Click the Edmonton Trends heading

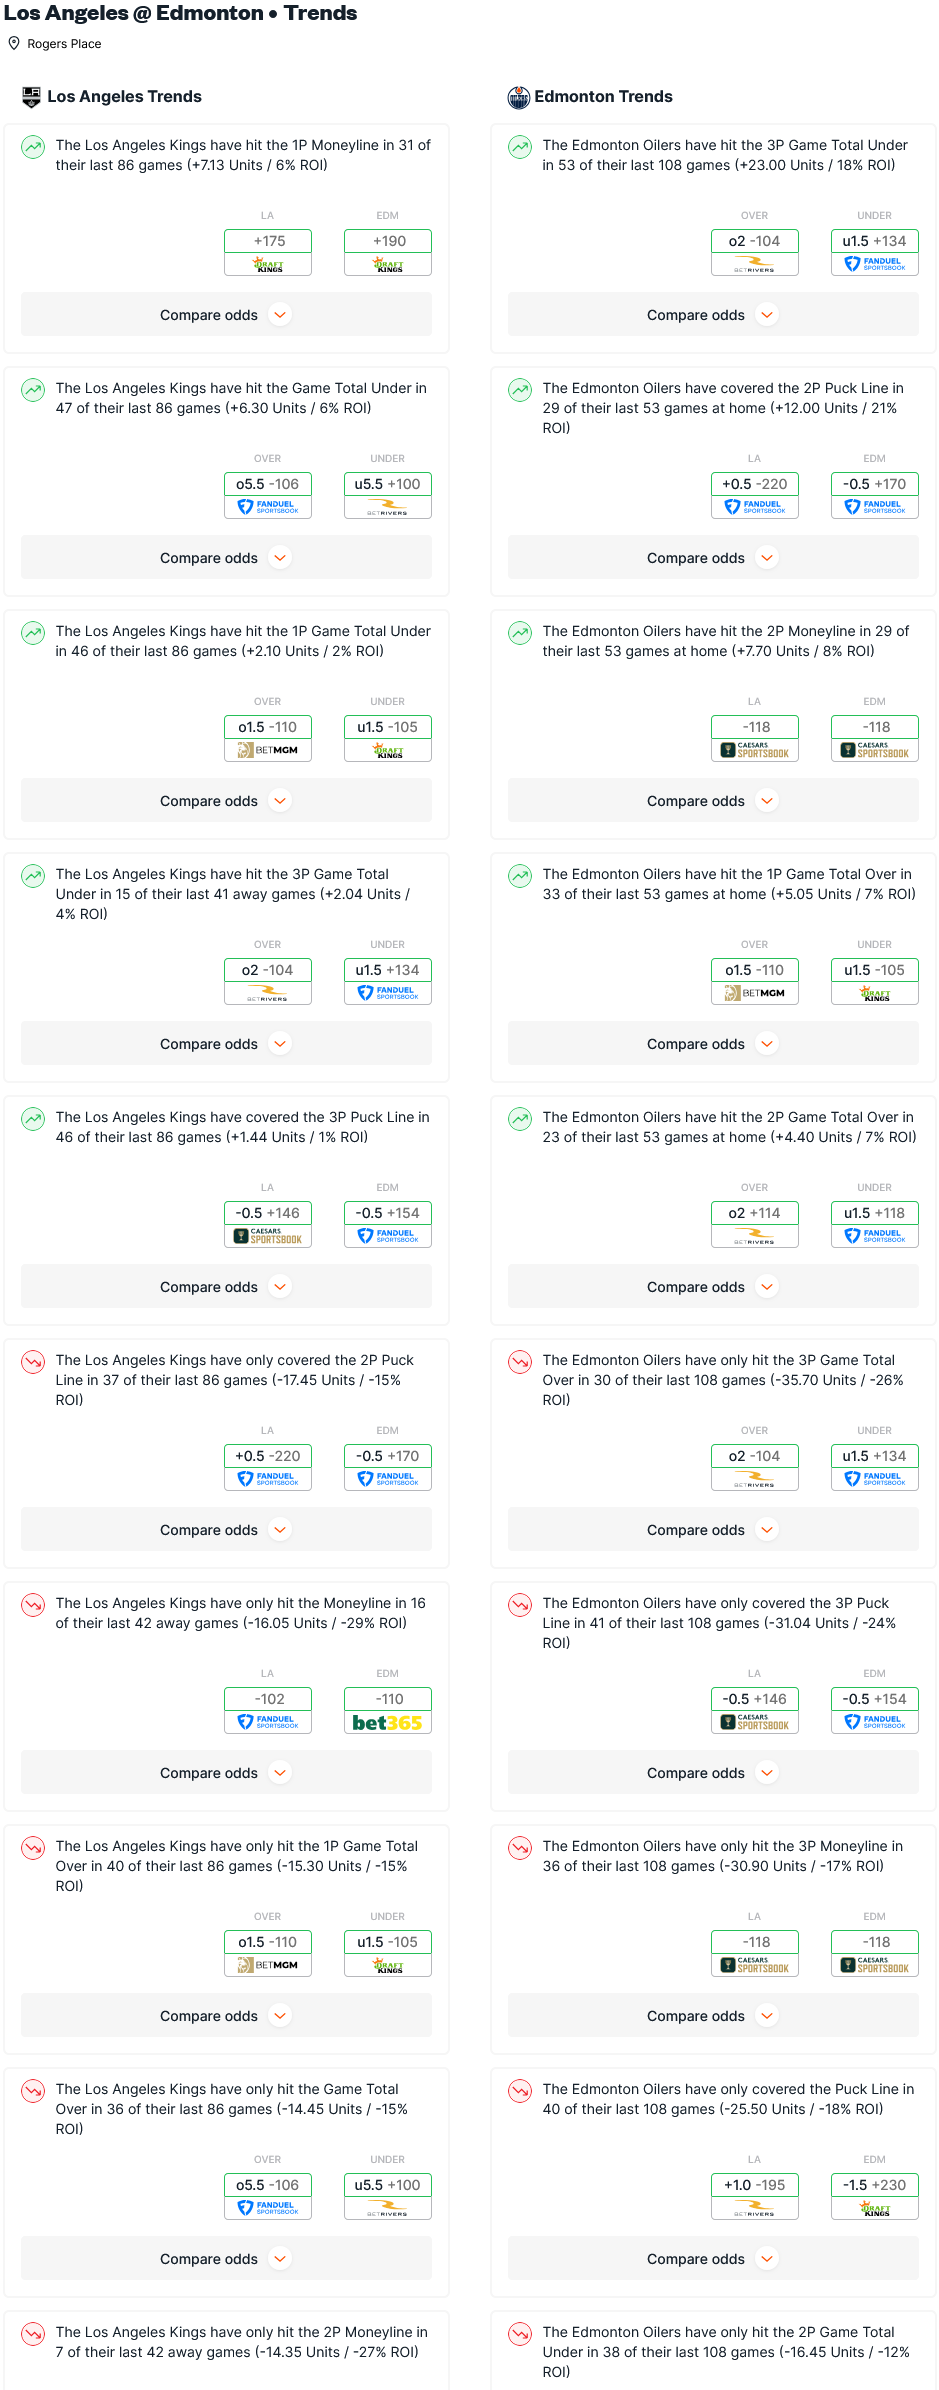(x=603, y=97)
